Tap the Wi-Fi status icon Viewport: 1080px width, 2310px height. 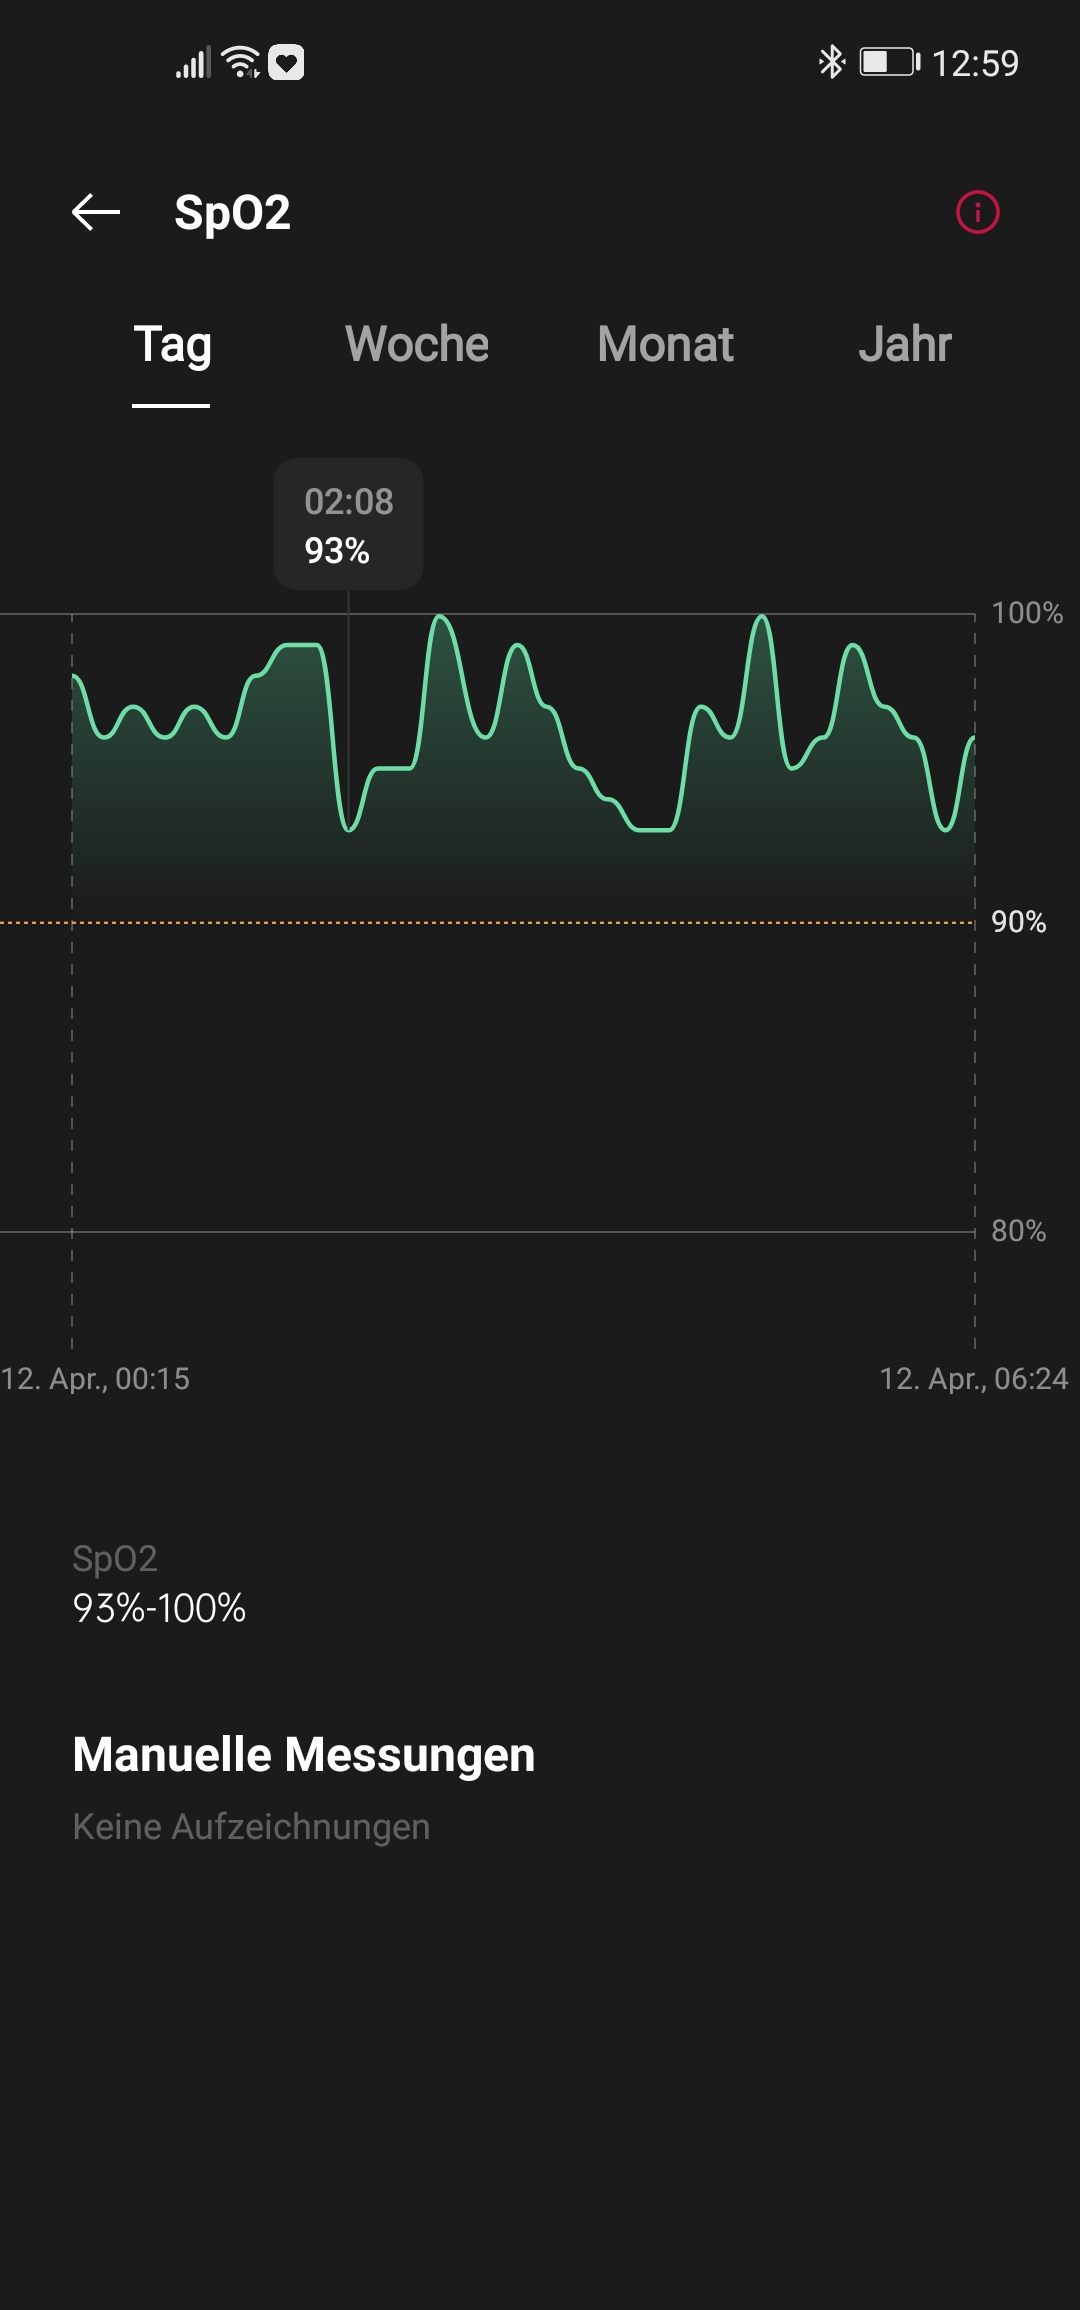point(241,62)
